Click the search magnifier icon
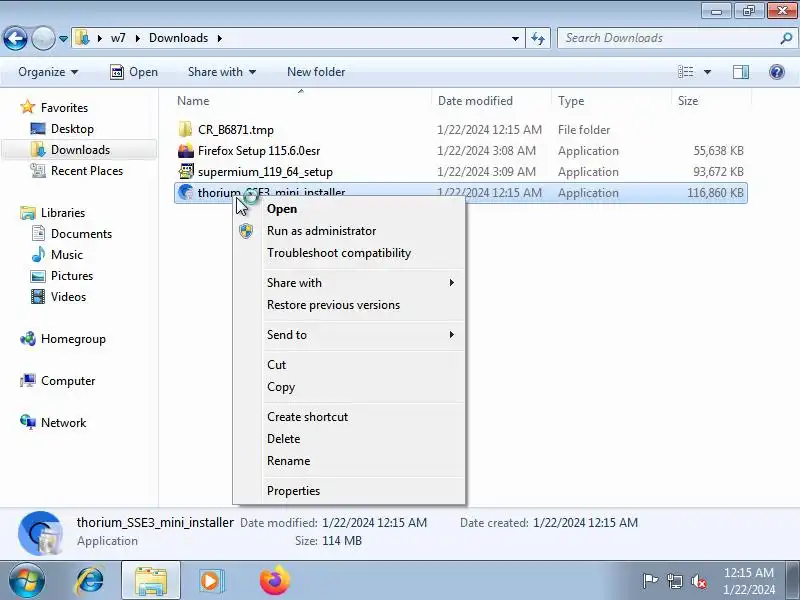This screenshot has width=800, height=600. [786, 38]
